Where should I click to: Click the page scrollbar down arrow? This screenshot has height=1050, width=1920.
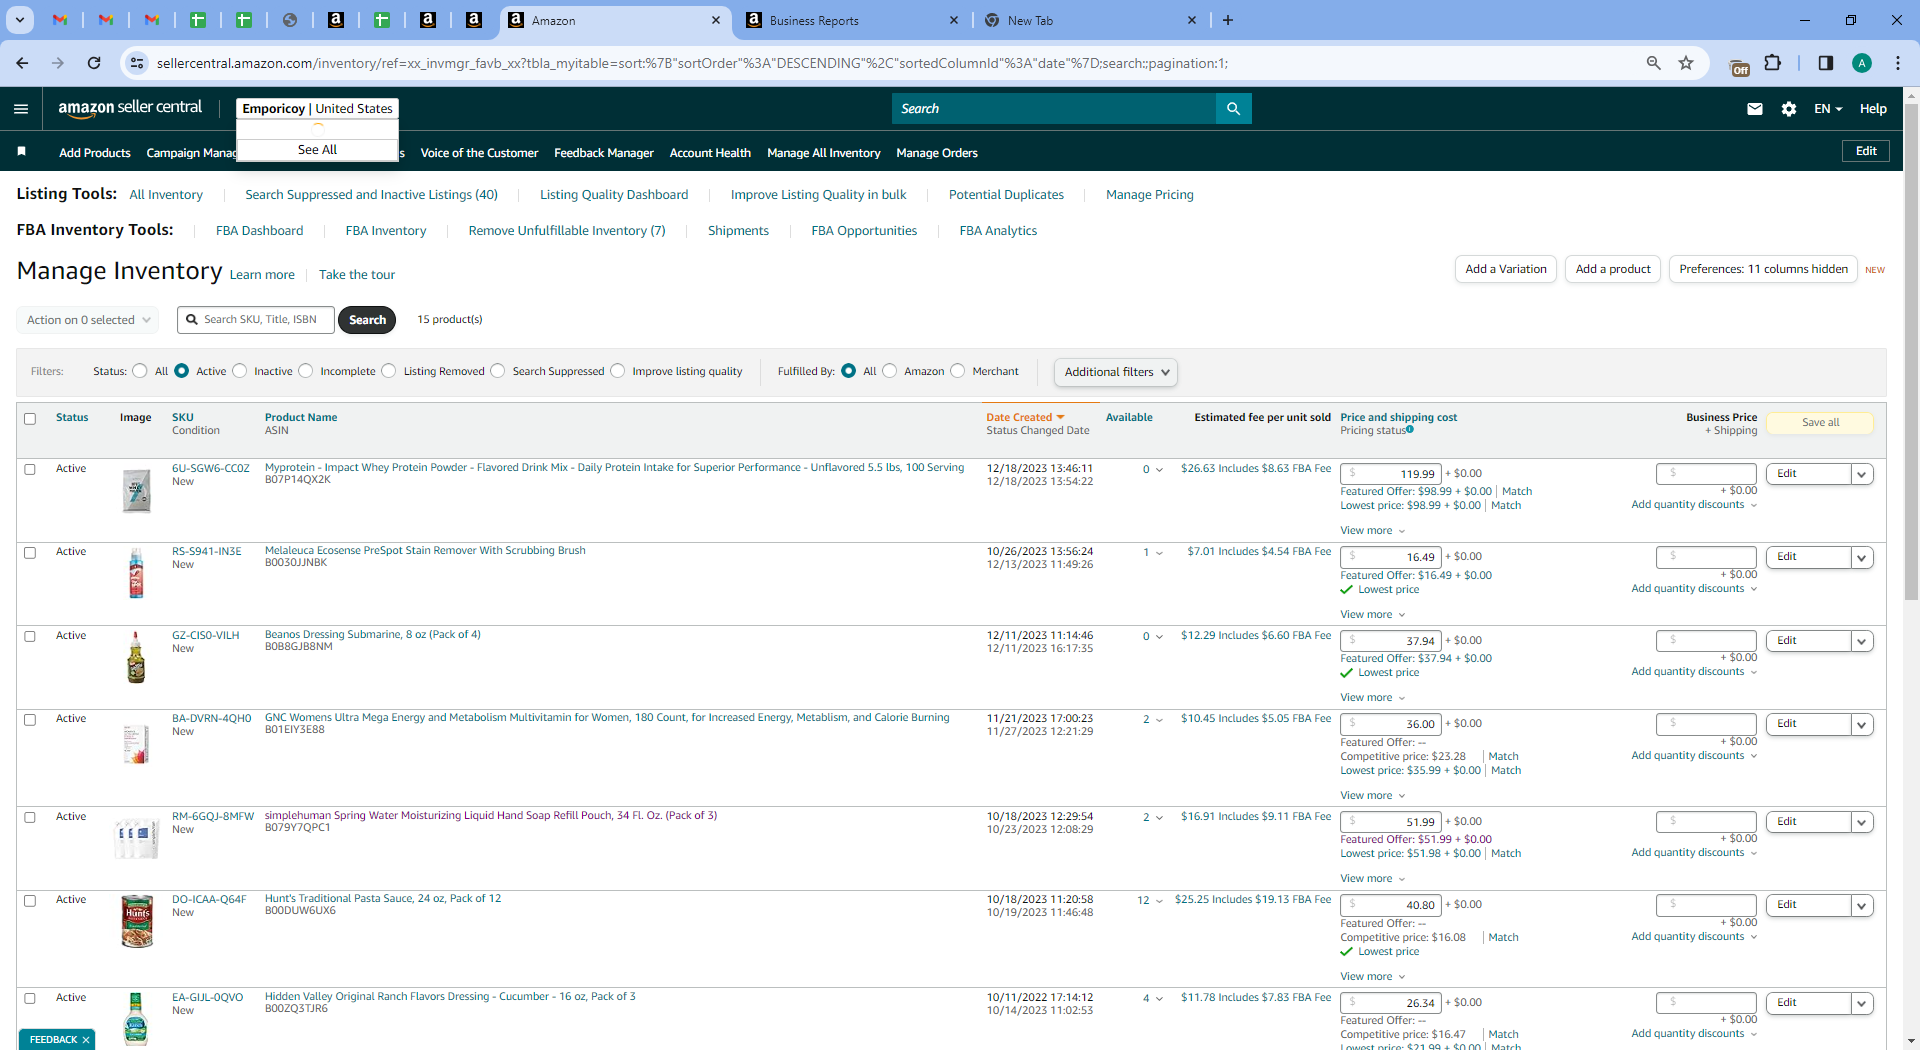click(1911, 1041)
